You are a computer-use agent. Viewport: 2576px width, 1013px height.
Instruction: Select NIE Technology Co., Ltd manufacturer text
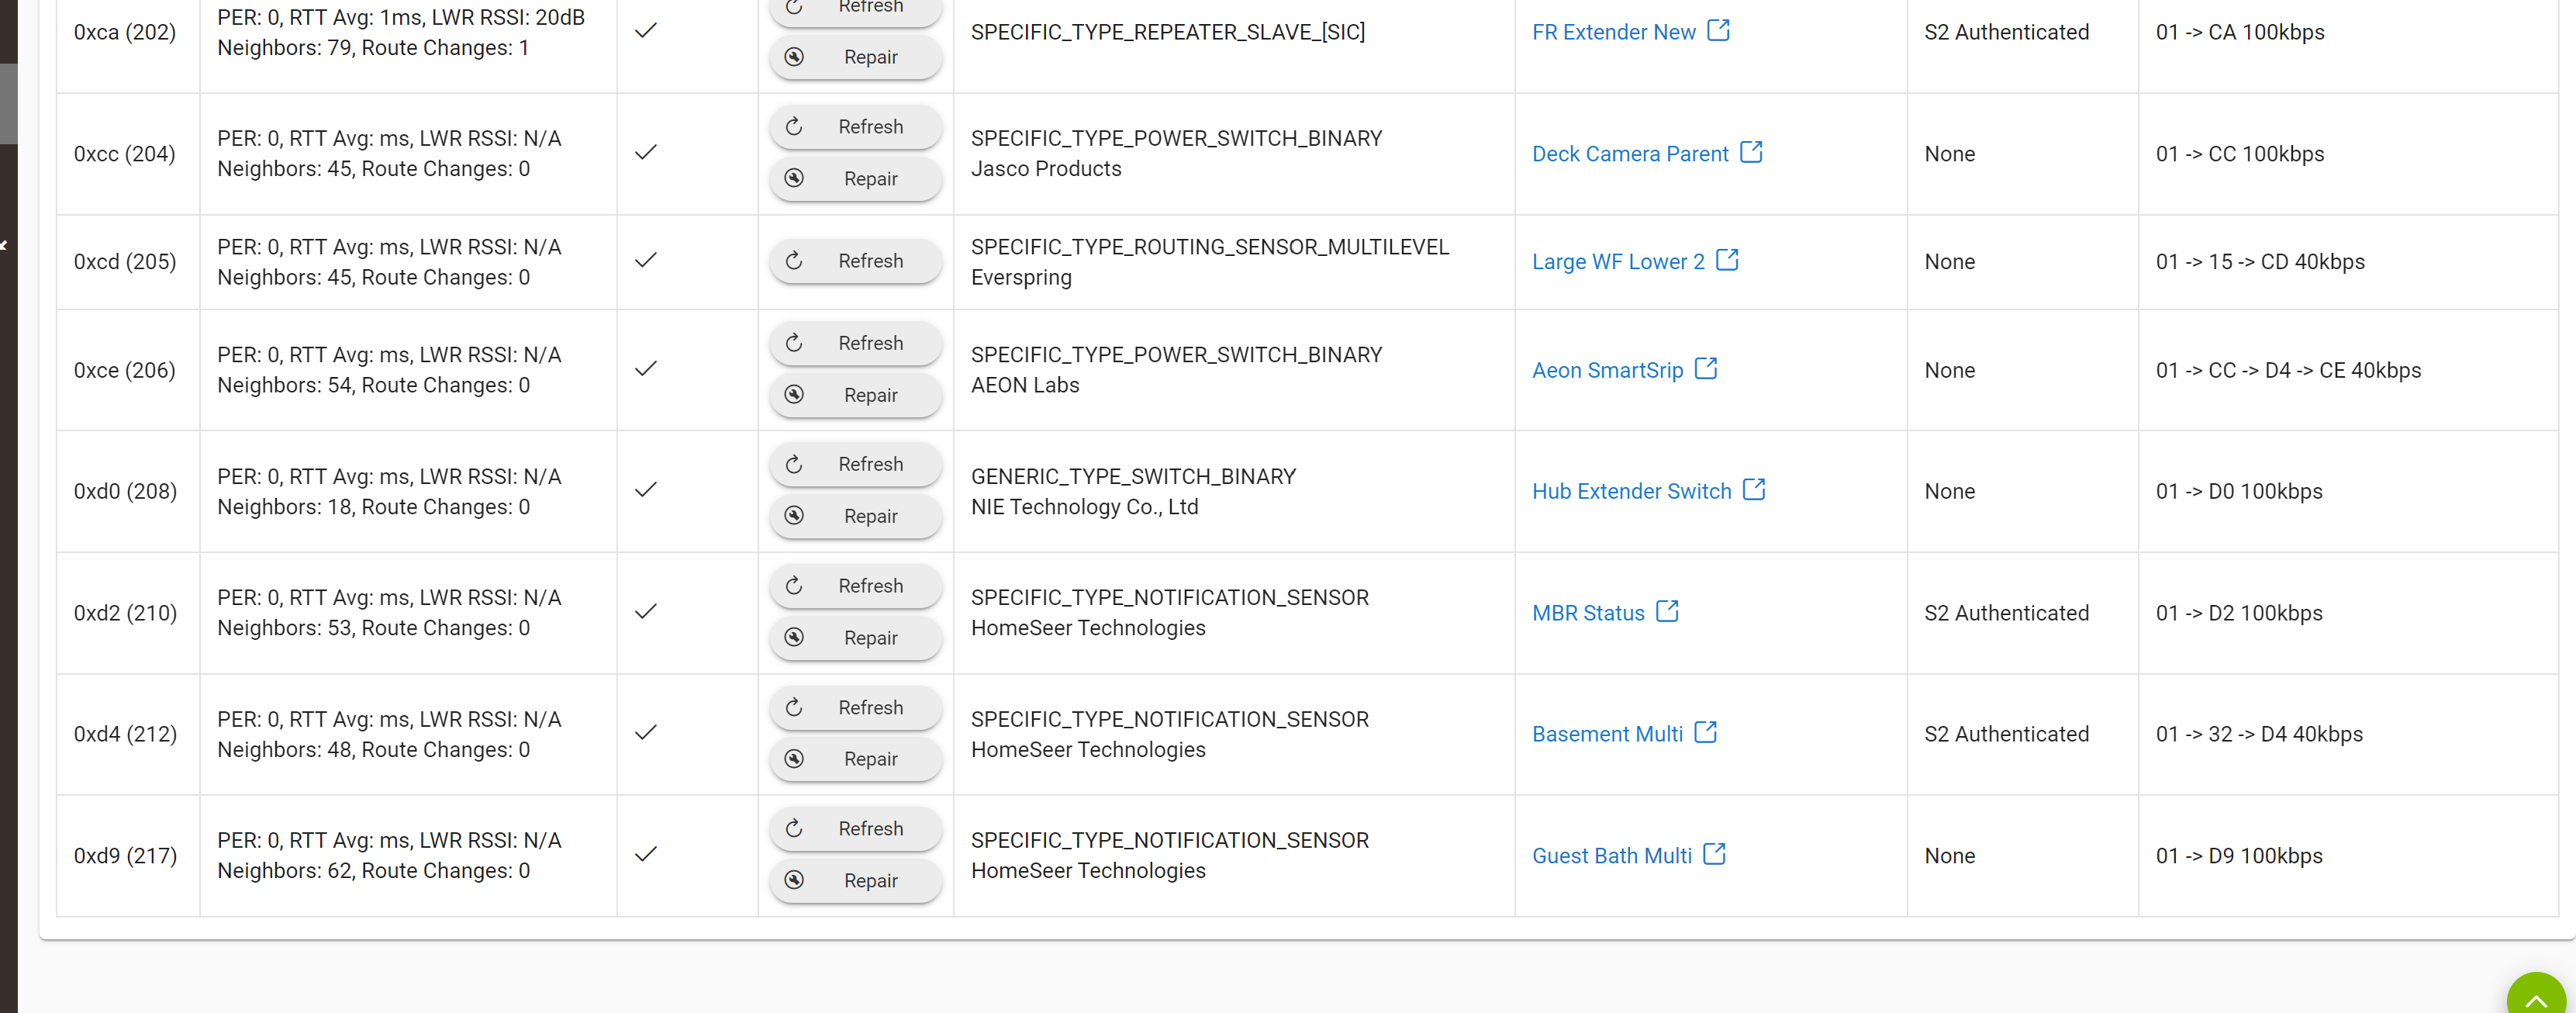pyautogui.click(x=1084, y=507)
